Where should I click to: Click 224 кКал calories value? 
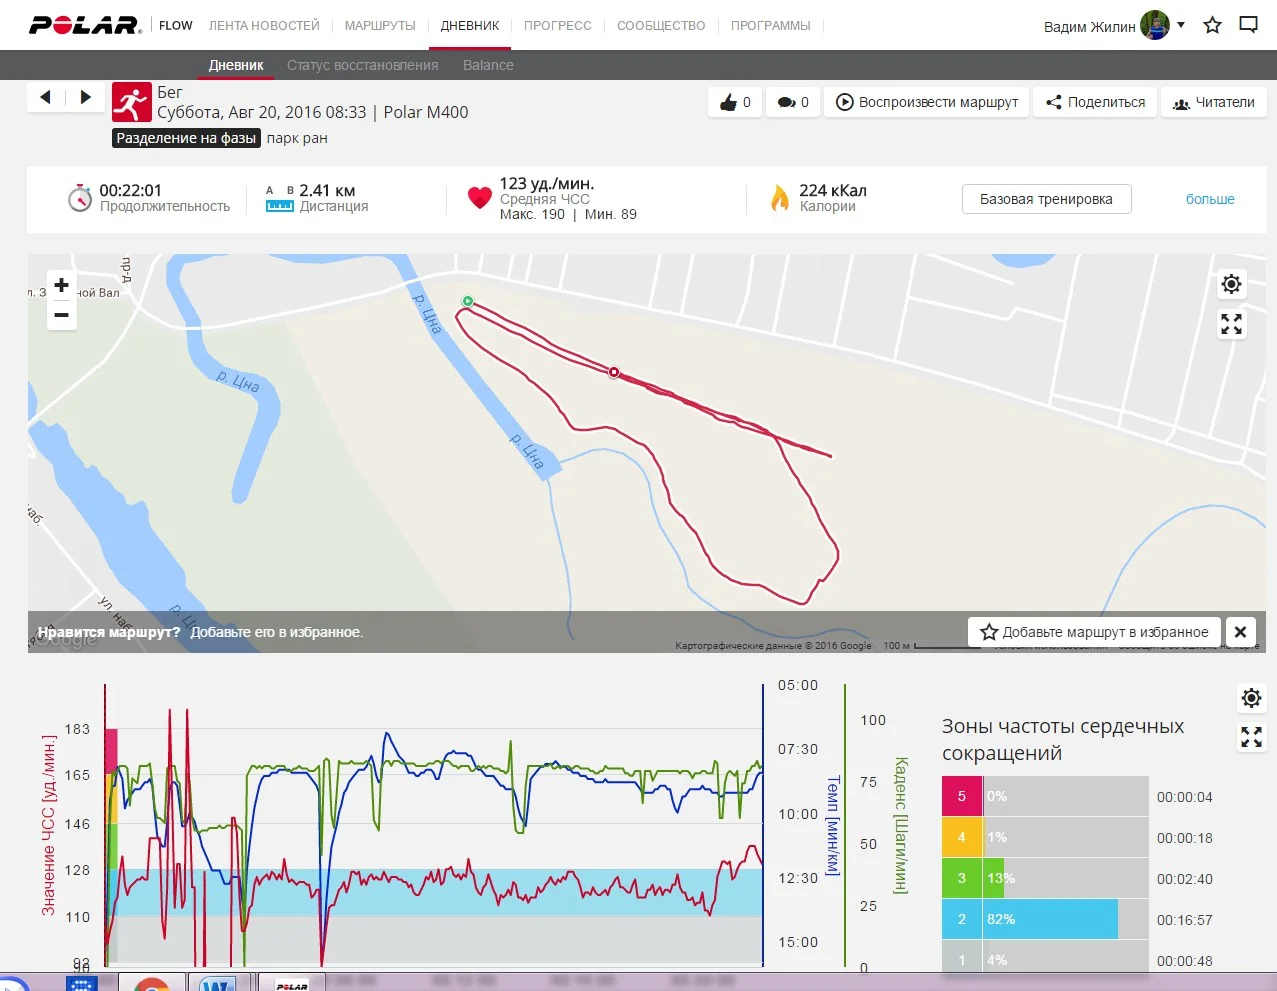833,190
